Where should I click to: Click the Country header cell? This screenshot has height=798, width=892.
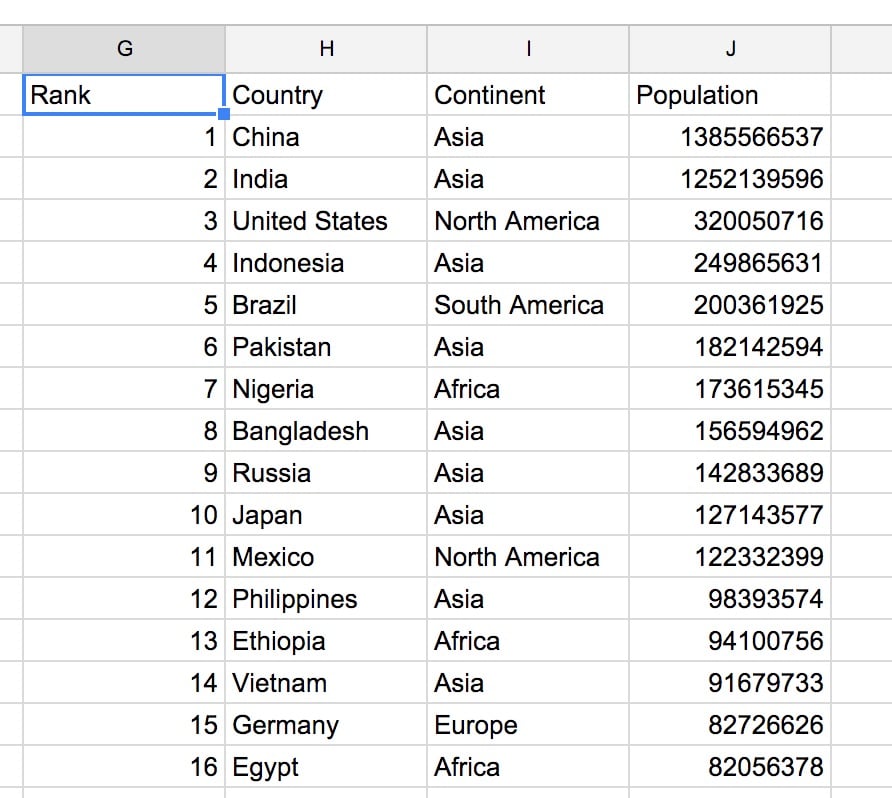pos(326,94)
